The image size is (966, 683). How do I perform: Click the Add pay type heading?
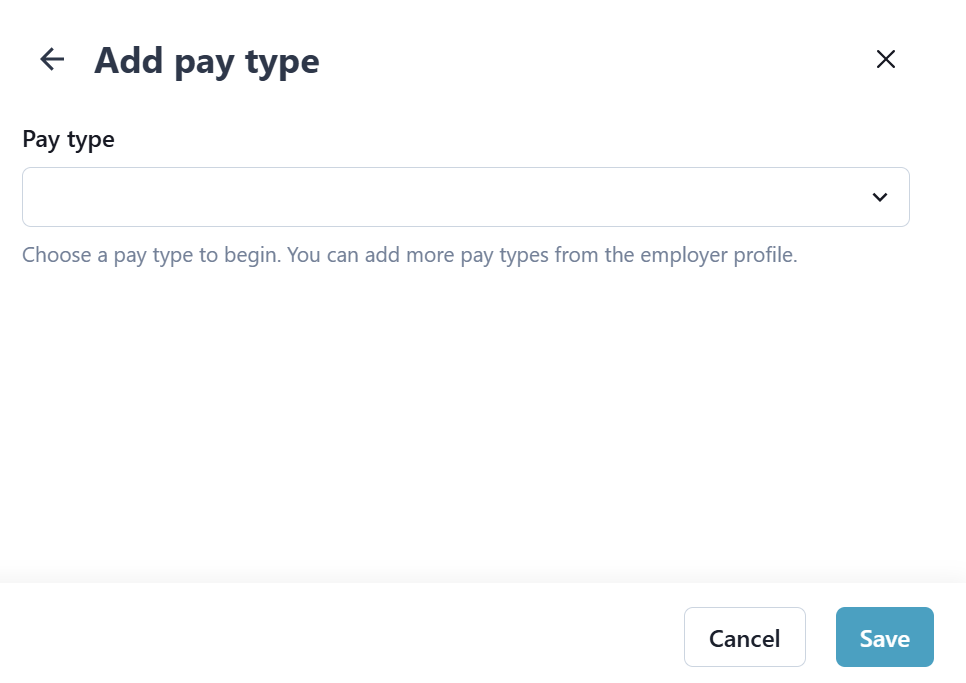pyautogui.click(x=207, y=61)
